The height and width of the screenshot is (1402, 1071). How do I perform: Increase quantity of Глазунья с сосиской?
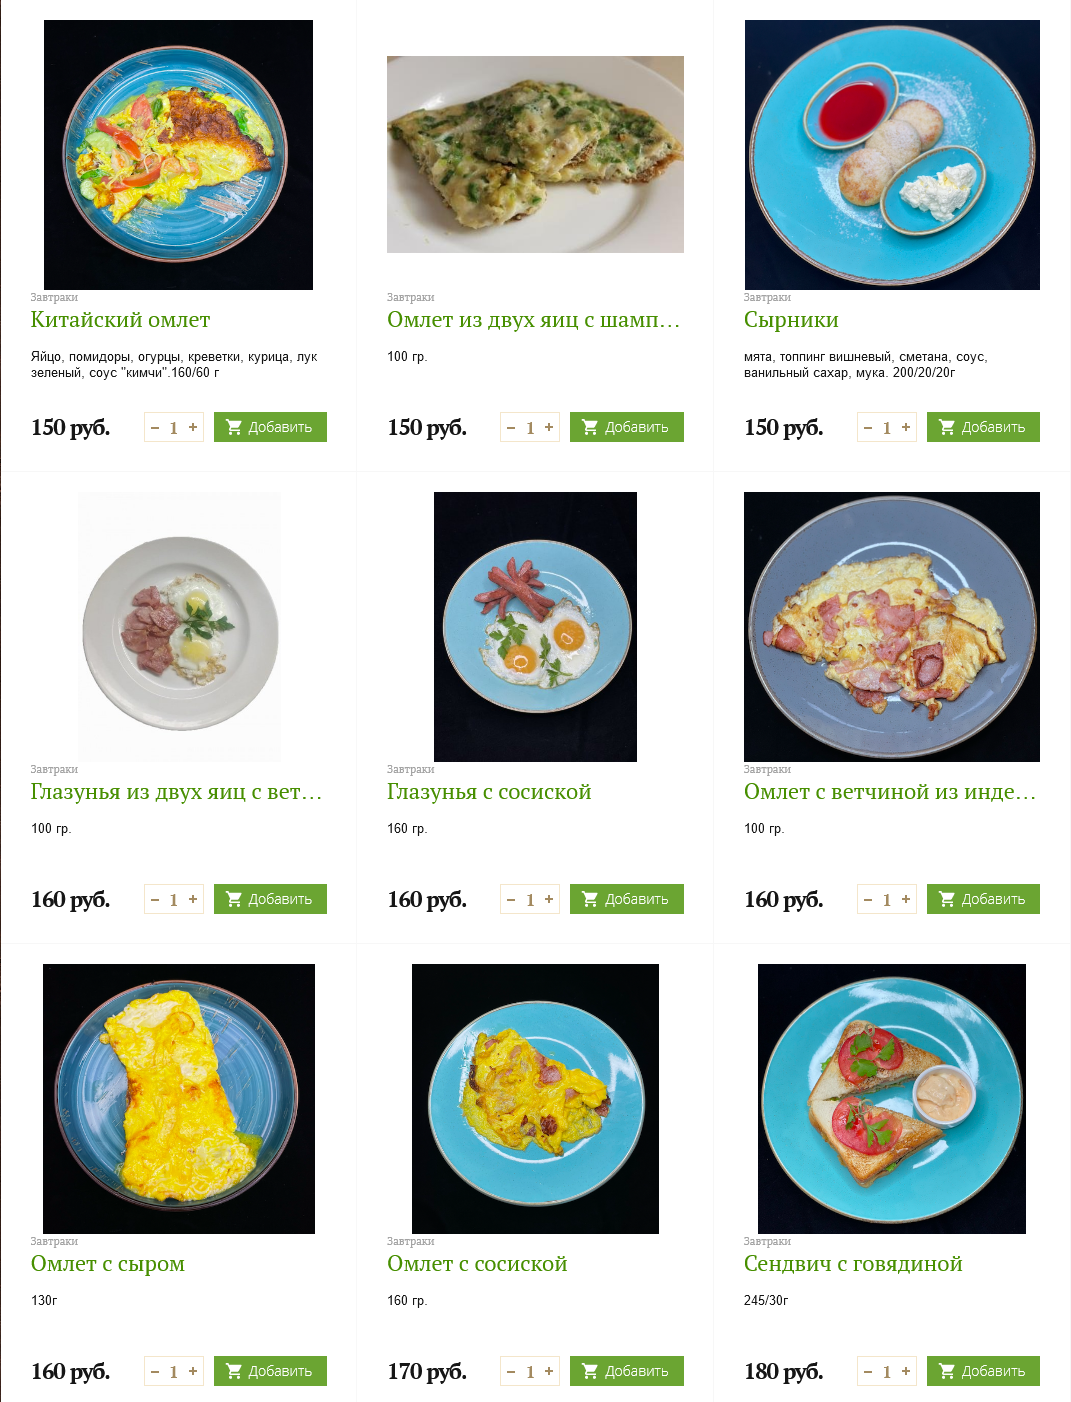[x=549, y=899]
